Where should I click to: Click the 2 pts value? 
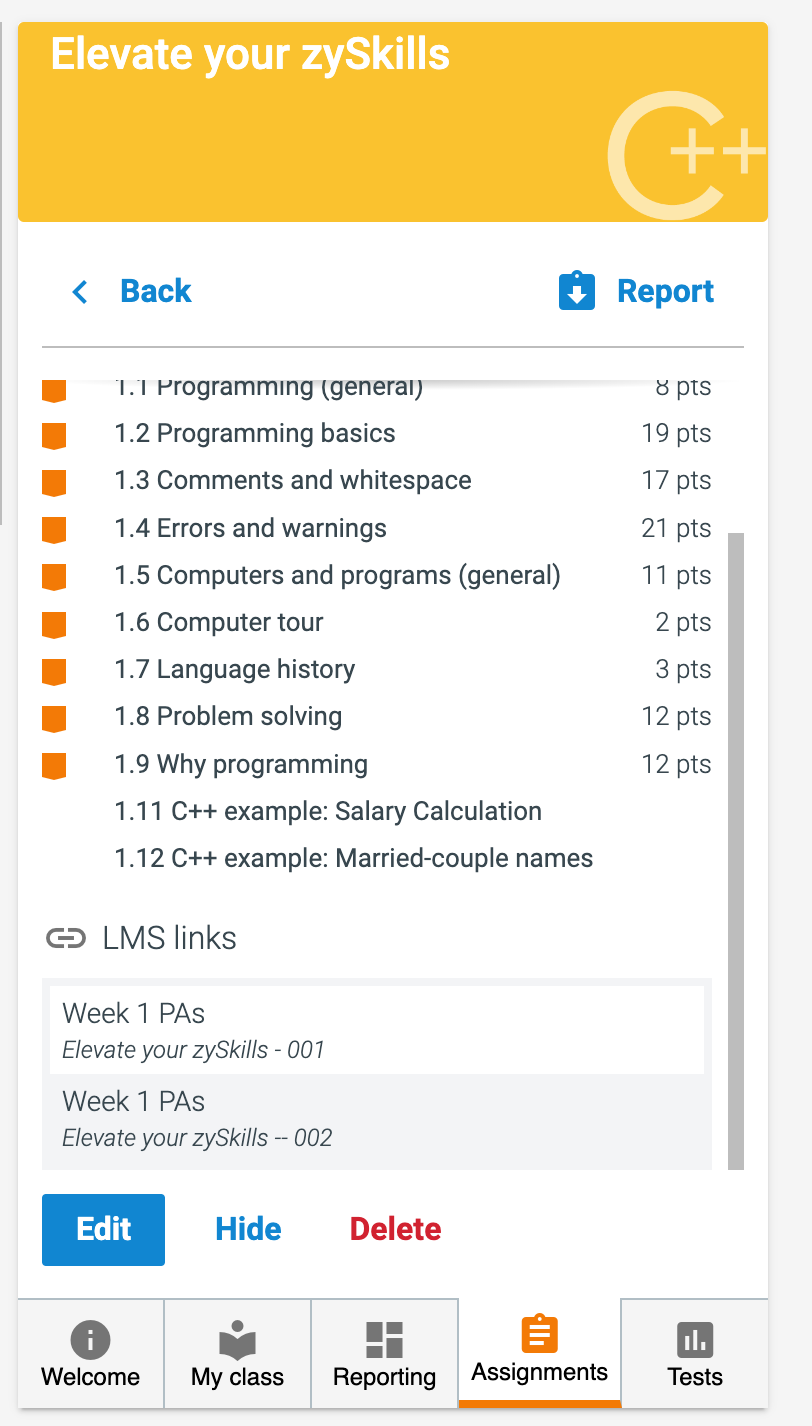pyautogui.click(x=684, y=623)
